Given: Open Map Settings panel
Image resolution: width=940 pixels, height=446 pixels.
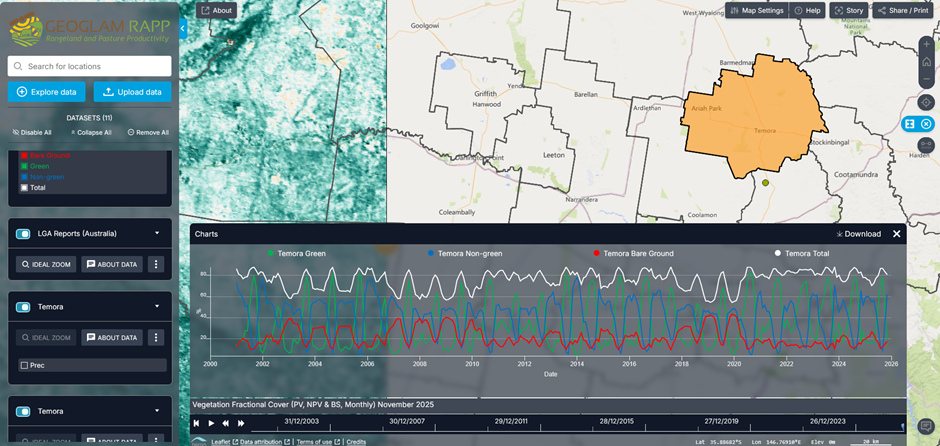Looking at the screenshot, I should click(x=756, y=10).
